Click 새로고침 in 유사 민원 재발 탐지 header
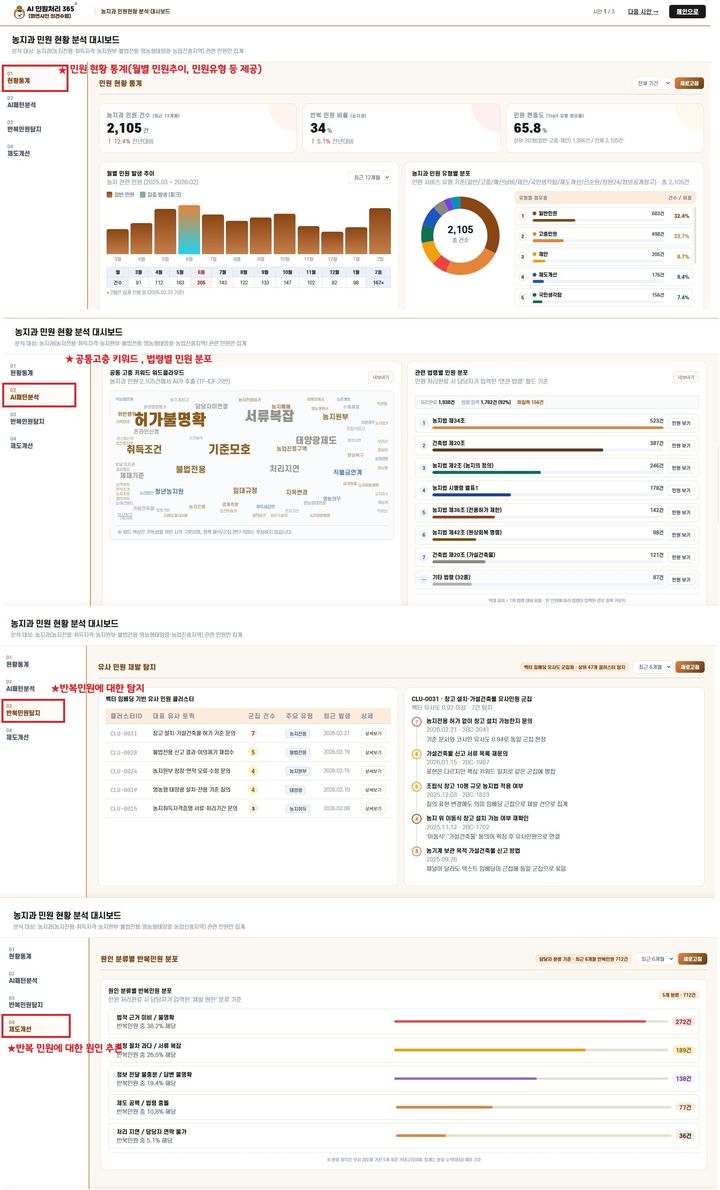Screen dimensions: 720x1190 (690, 667)
